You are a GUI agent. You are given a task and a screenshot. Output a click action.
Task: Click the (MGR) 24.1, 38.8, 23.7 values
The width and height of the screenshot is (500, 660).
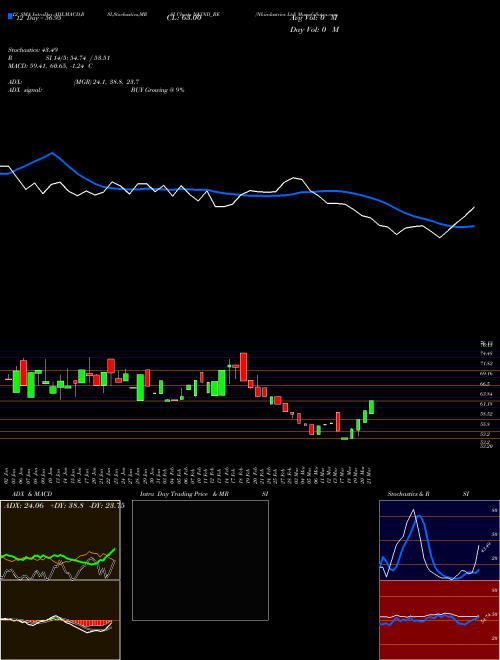tap(106, 82)
